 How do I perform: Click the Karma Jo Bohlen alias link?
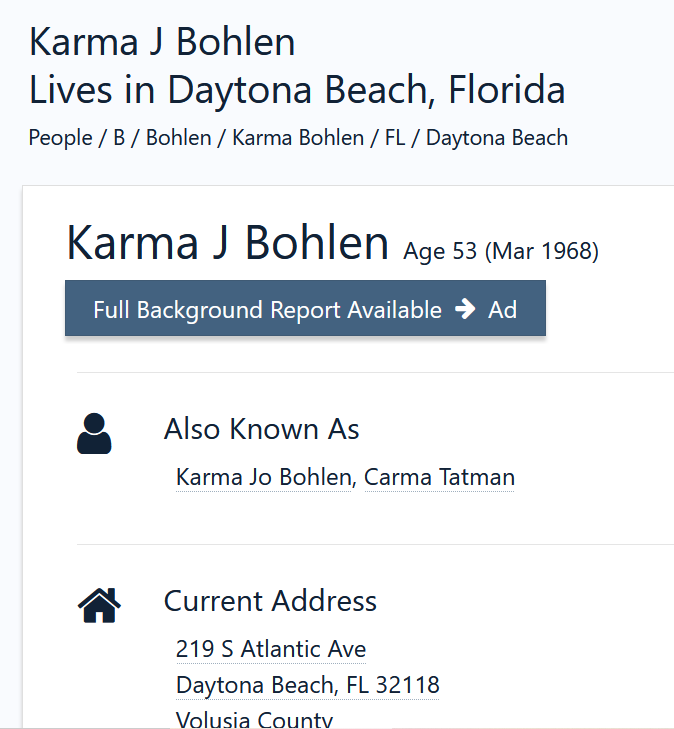coord(264,477)
